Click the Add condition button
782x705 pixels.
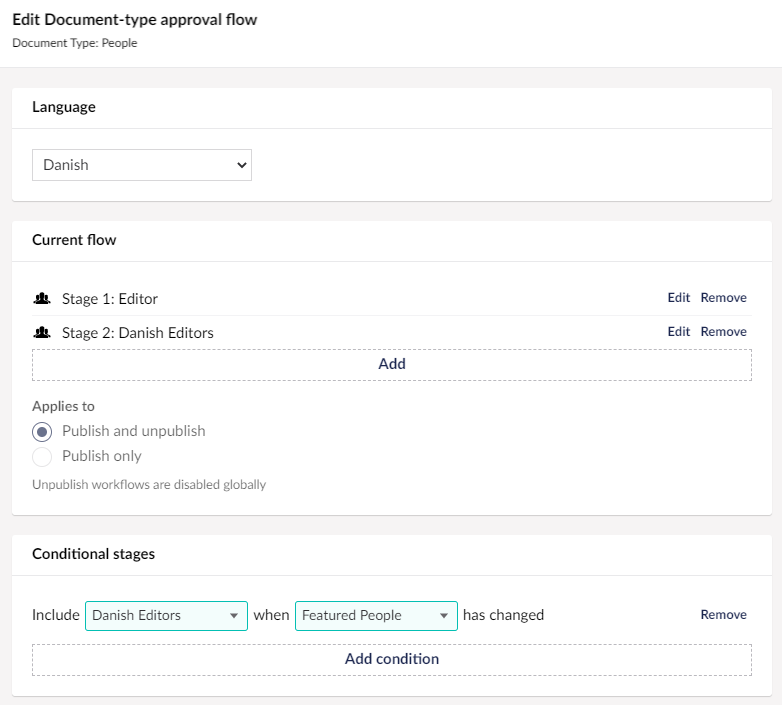coord(391,660)
